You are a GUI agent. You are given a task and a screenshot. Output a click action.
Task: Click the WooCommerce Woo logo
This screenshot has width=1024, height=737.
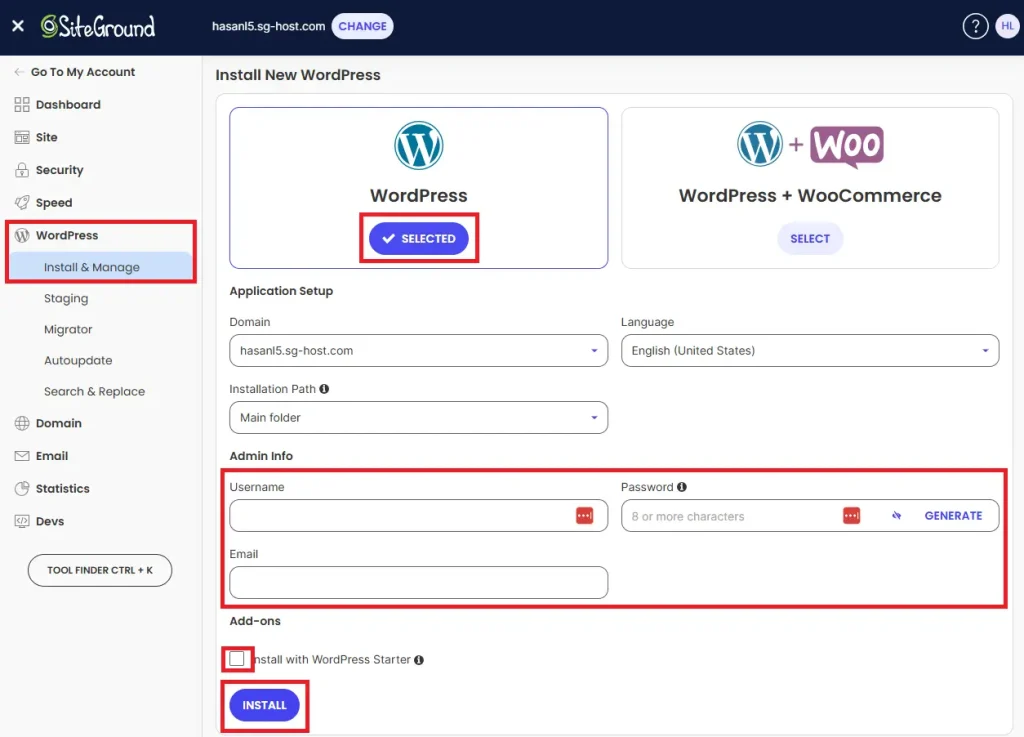(x=847, y=146)
